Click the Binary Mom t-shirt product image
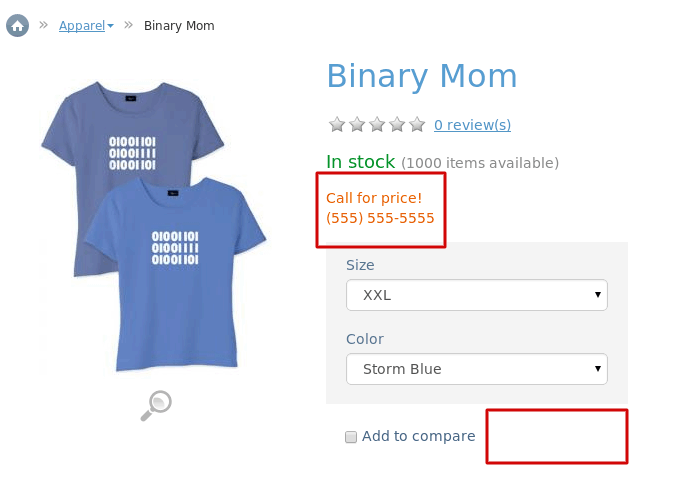The height and width of the screenshot is (477, 683). [x=154, y=227]
